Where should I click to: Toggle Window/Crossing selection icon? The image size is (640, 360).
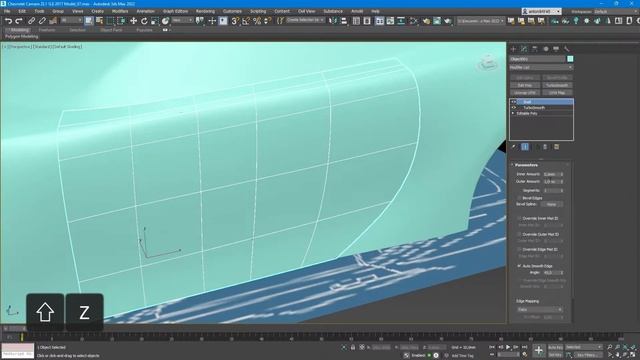tap(121, 21)
